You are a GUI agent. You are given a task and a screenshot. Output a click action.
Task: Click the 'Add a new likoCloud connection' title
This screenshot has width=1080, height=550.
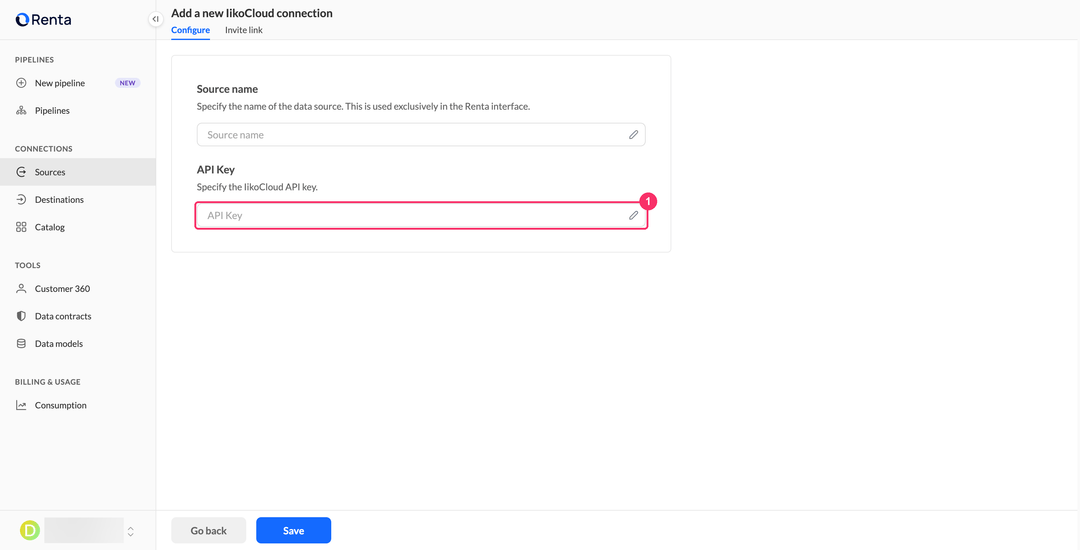click(x=251, y=13)
